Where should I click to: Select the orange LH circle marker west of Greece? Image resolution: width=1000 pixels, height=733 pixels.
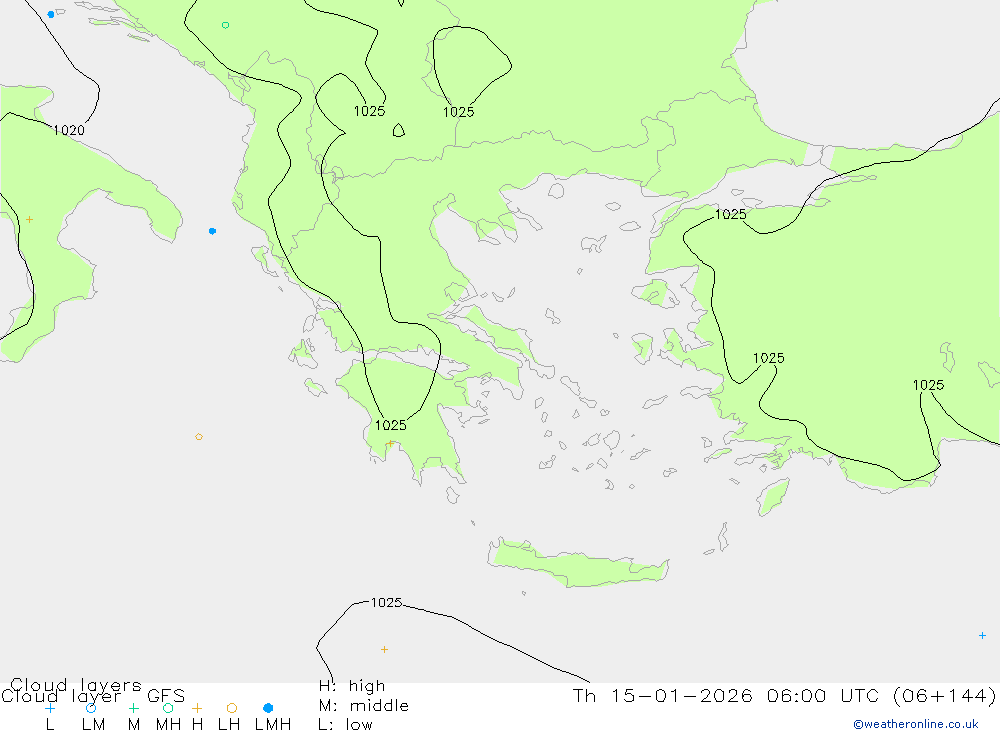[199, 437]
